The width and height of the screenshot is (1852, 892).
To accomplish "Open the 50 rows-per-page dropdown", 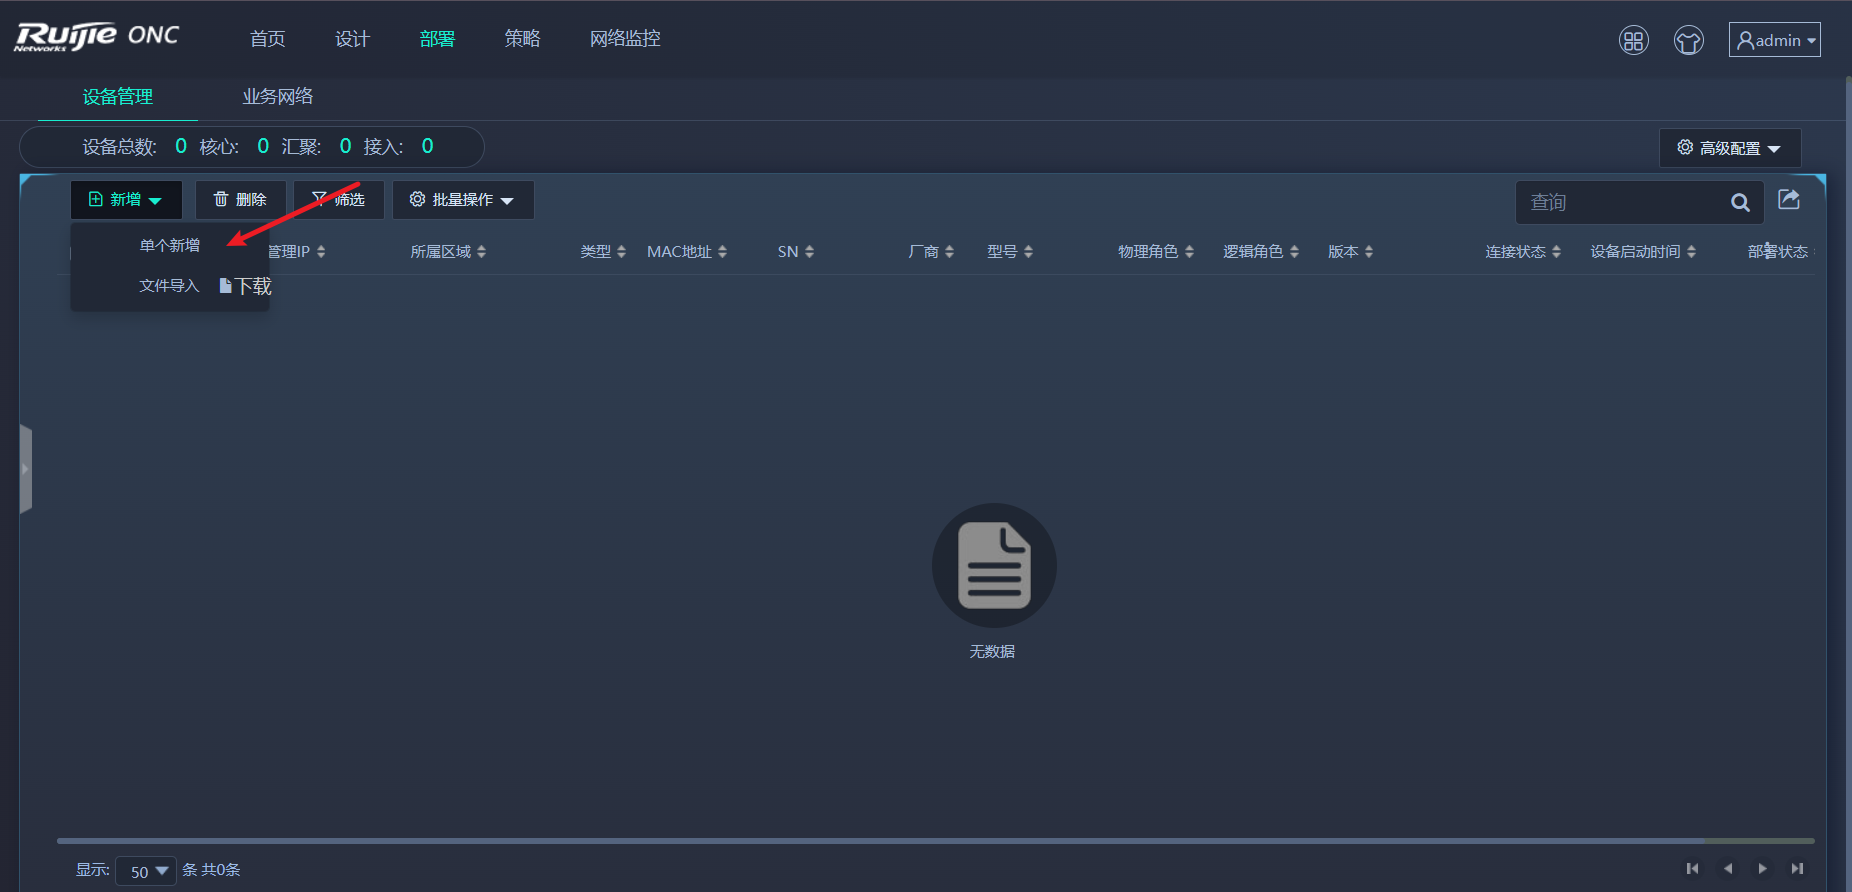I will 147,872.
